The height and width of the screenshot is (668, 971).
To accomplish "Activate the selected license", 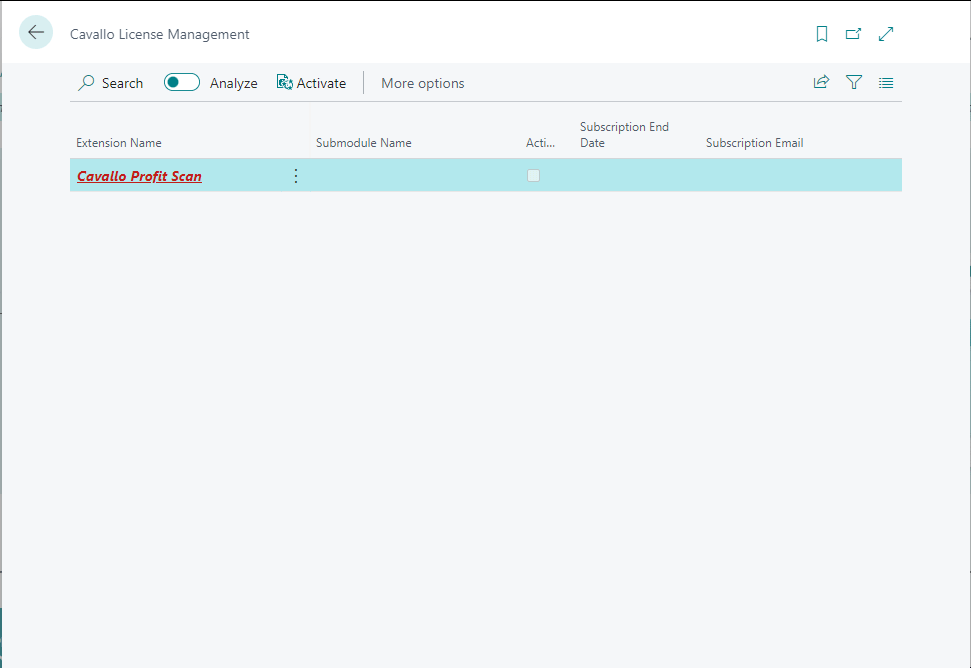I will (x=311, y=83).
